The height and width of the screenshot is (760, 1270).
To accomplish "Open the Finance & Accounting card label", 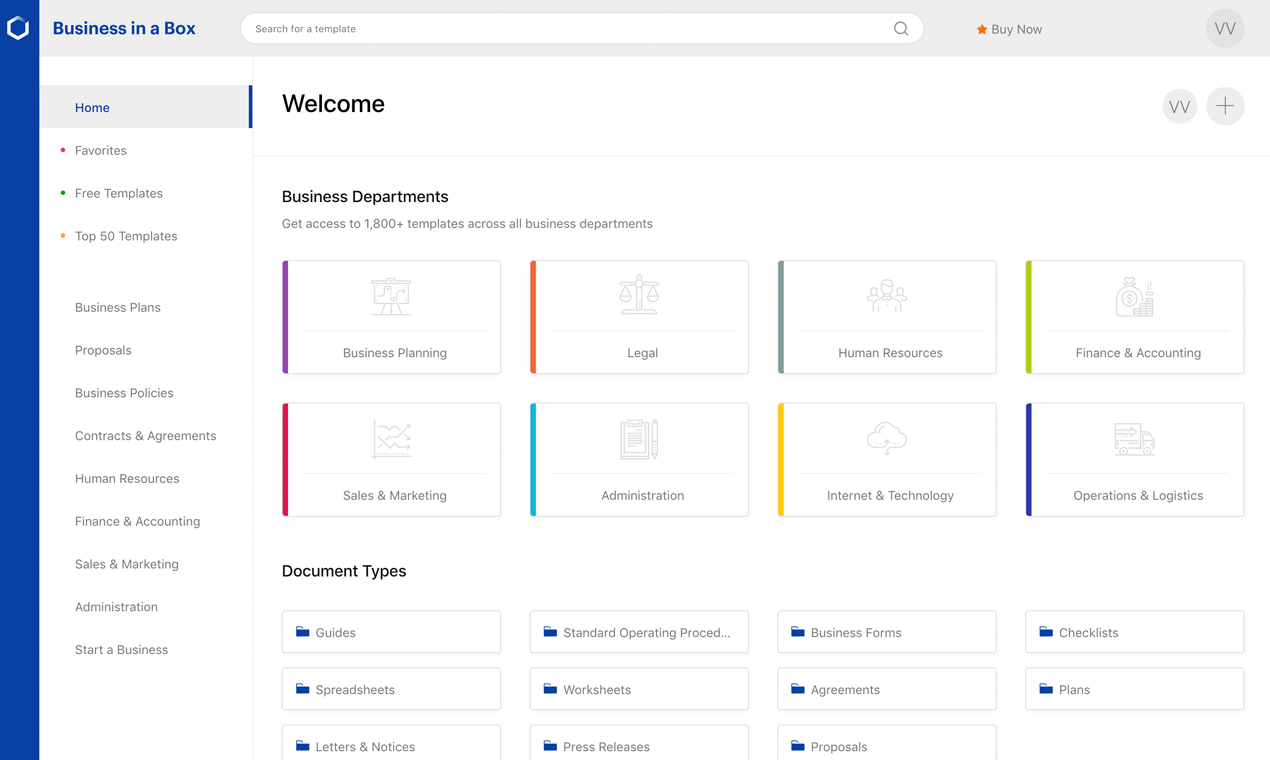I will [x=1138, y=353].
